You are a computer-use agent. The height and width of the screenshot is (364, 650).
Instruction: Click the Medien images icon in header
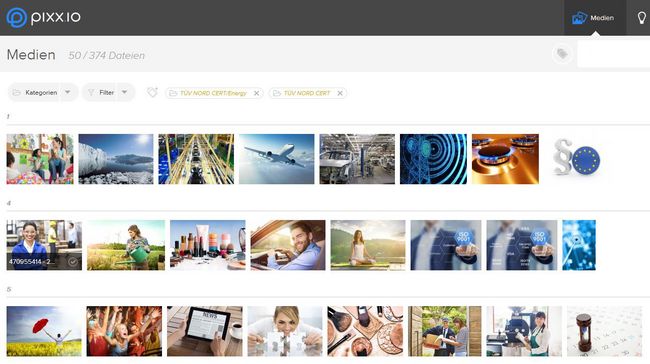tap(579, 18)
